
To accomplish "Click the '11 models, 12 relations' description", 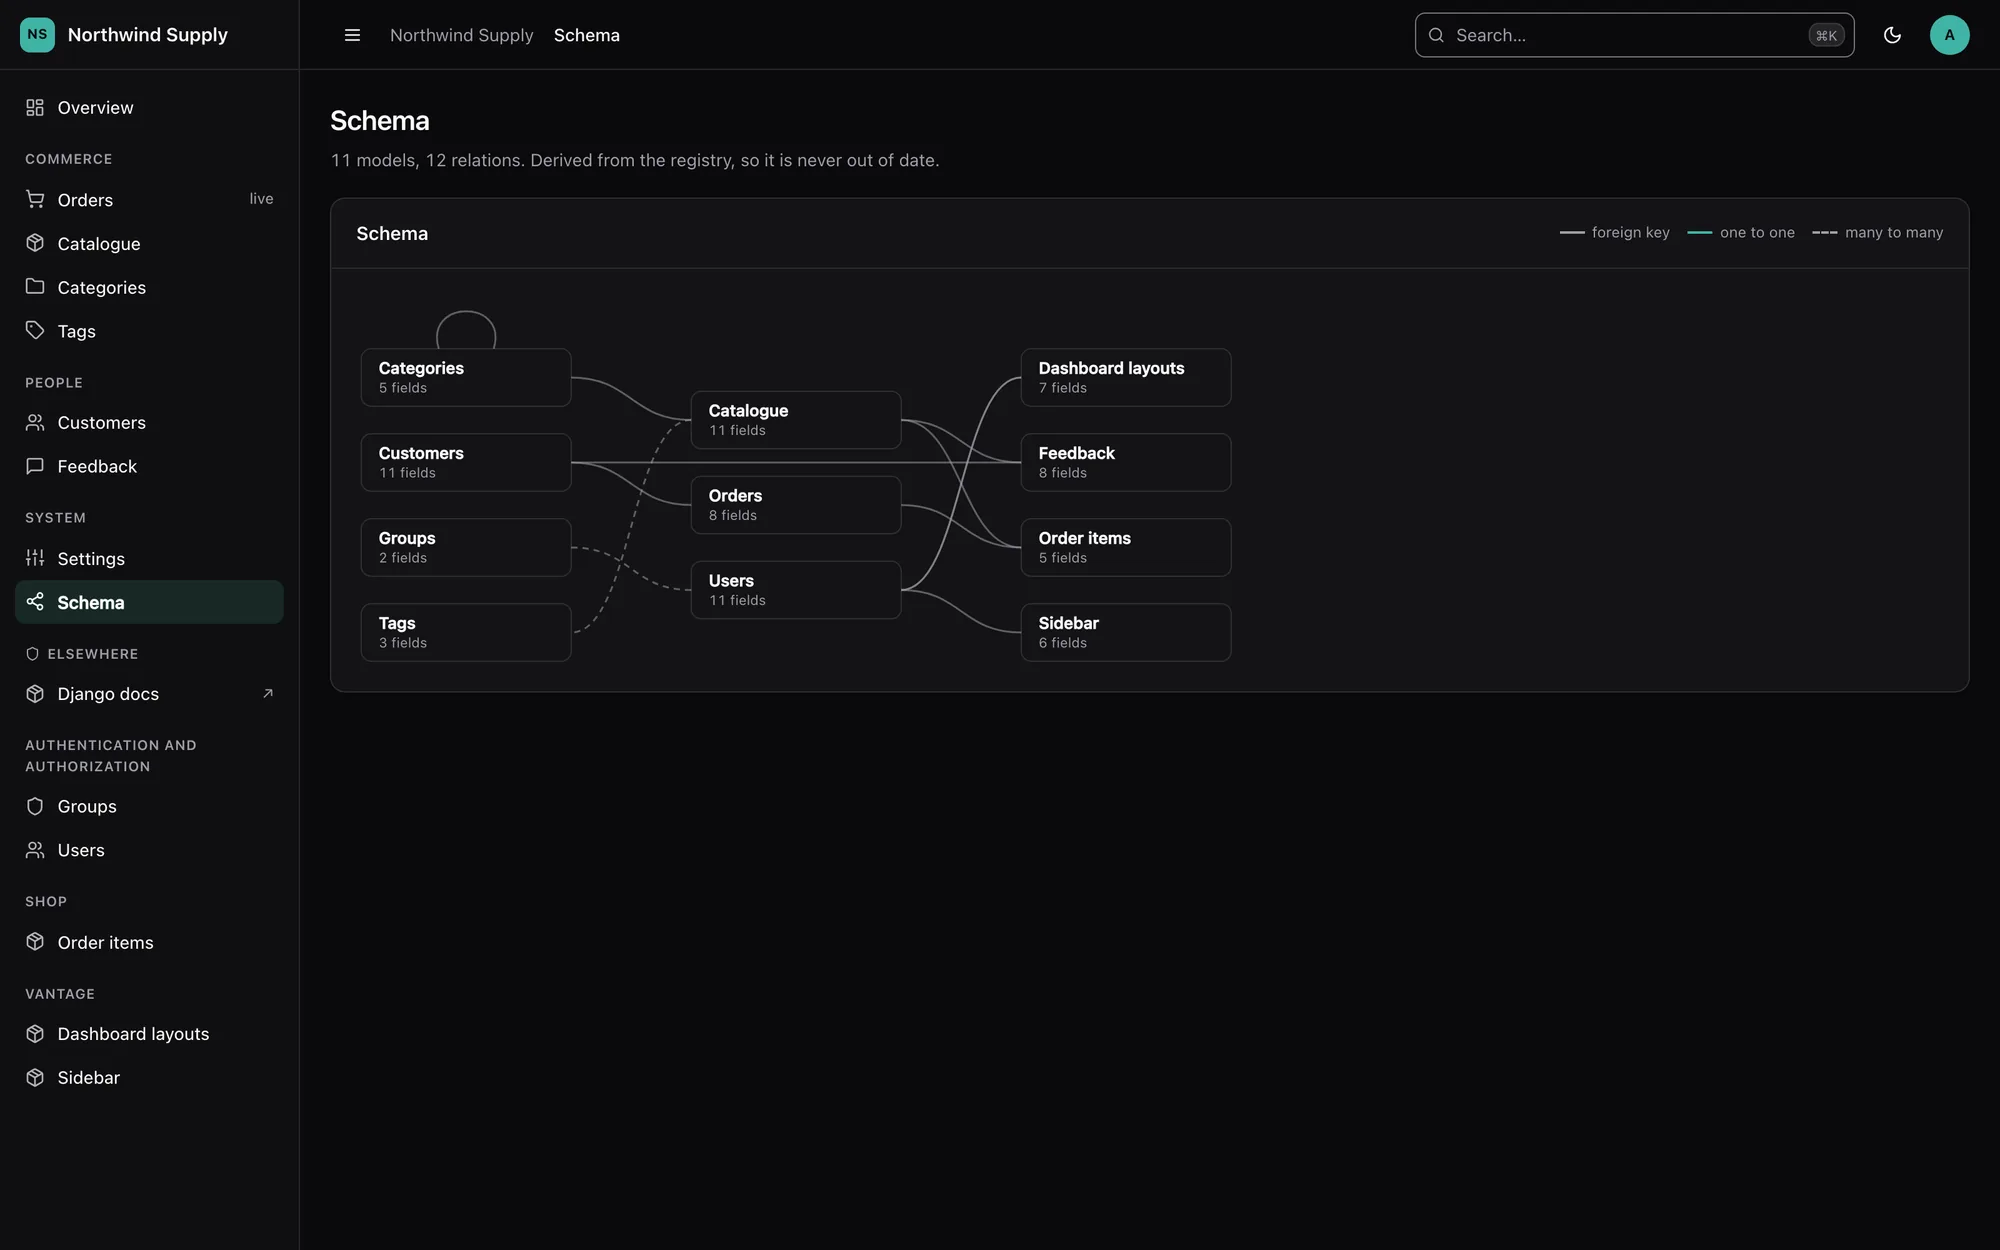I will [x=635, y=160].
